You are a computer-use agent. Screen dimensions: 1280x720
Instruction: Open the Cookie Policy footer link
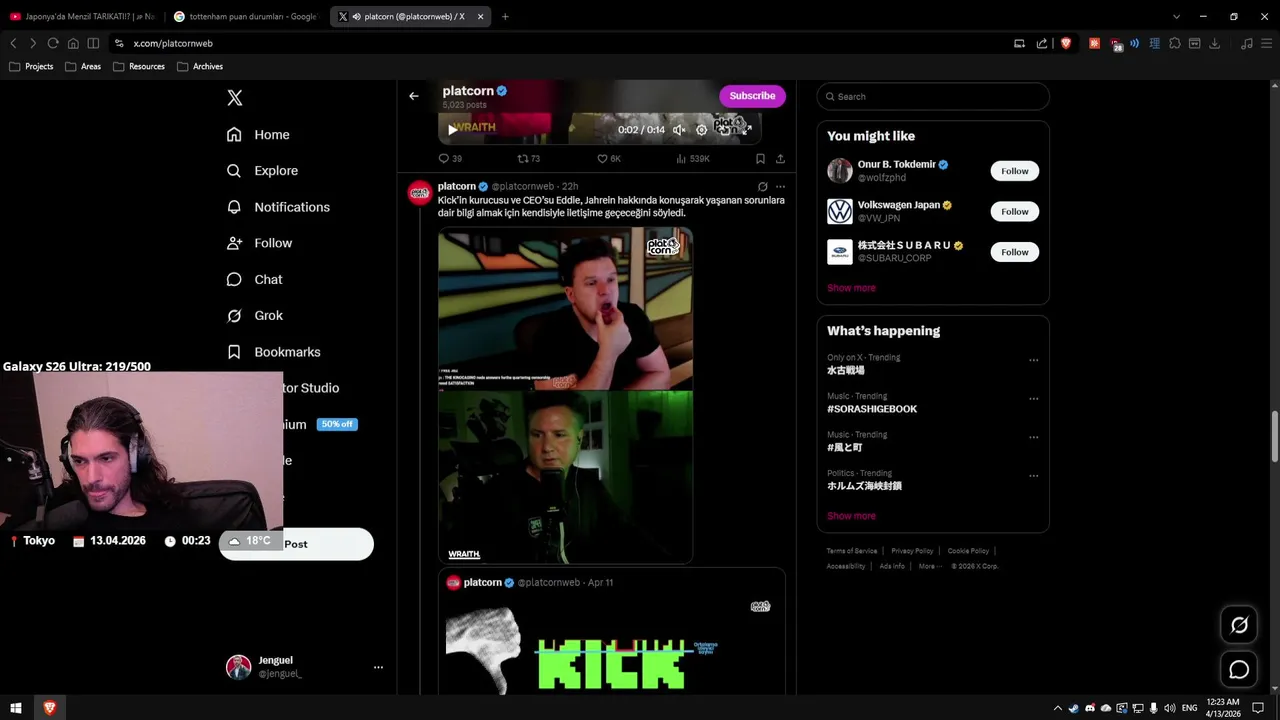coord(968,551)
